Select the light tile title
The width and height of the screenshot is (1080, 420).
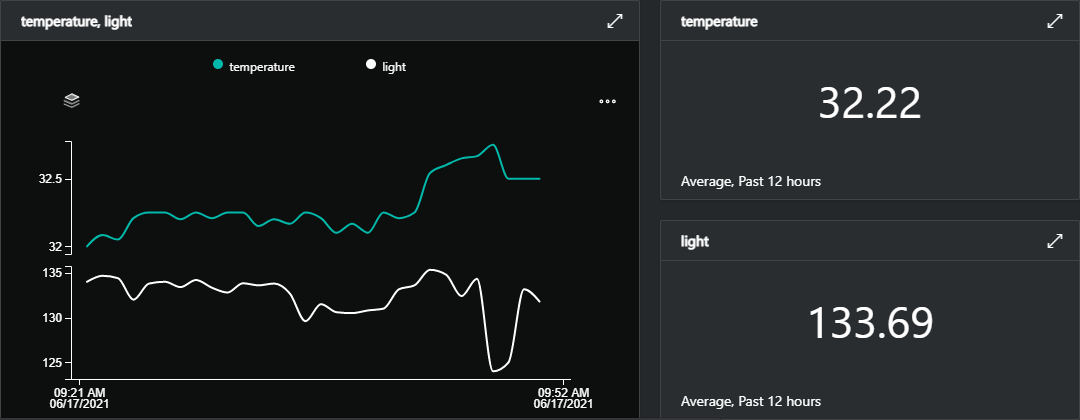click(695, 241)
